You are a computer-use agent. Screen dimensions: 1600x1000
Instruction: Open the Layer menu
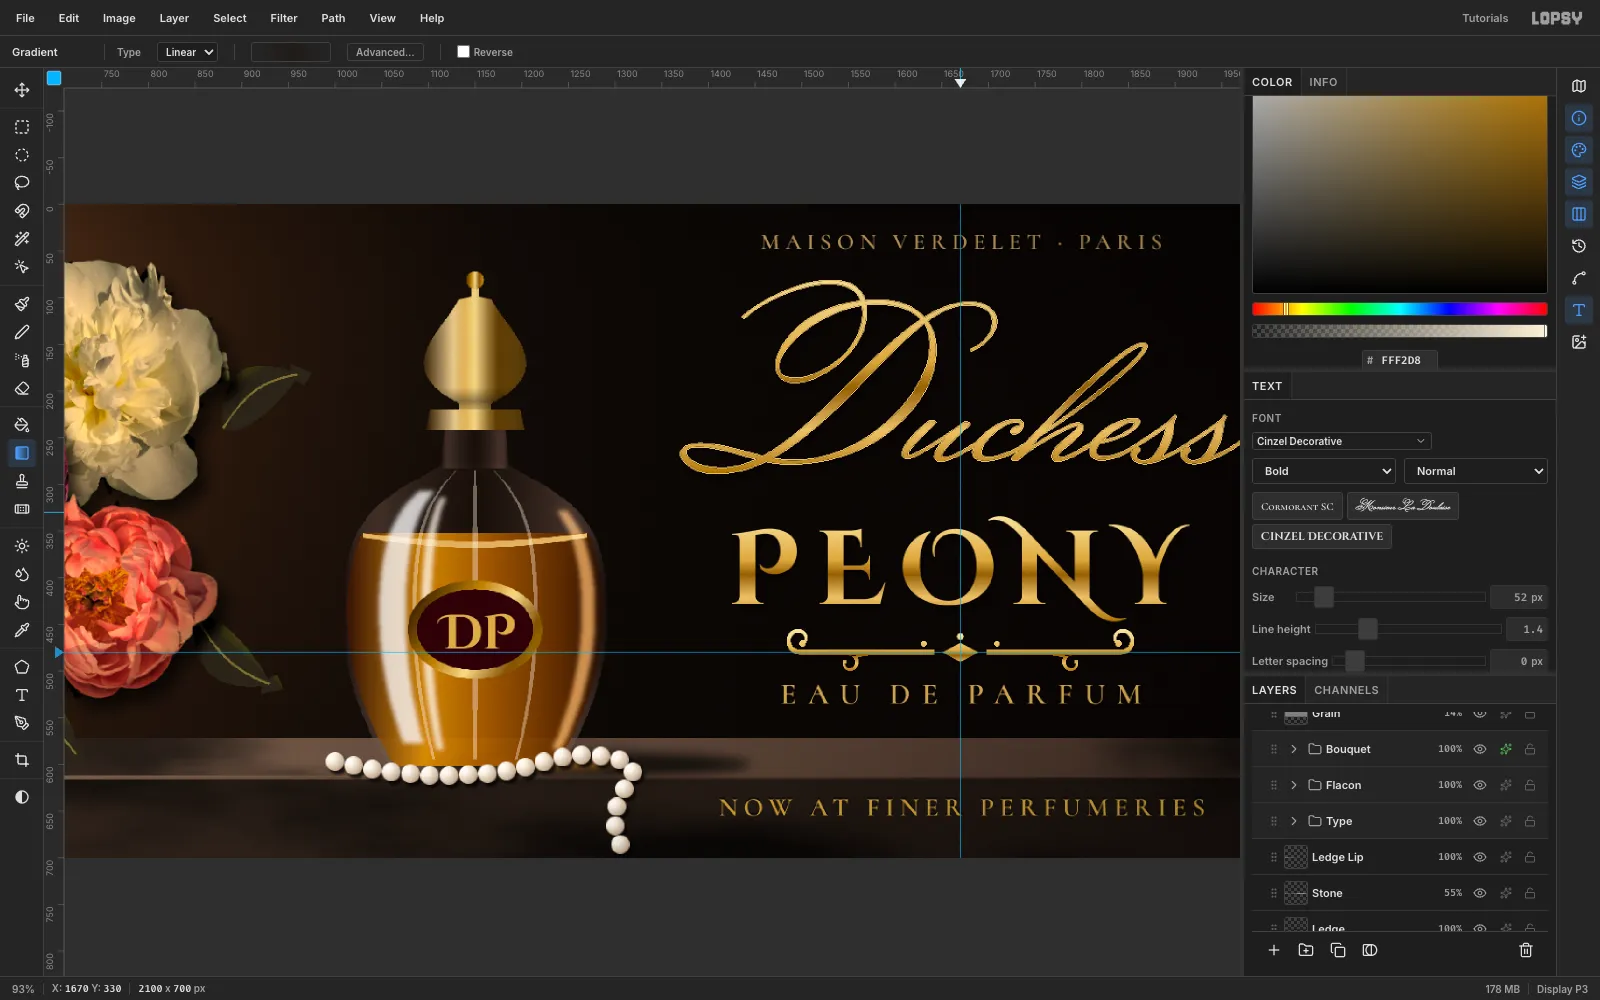click(x=174, y=18)
